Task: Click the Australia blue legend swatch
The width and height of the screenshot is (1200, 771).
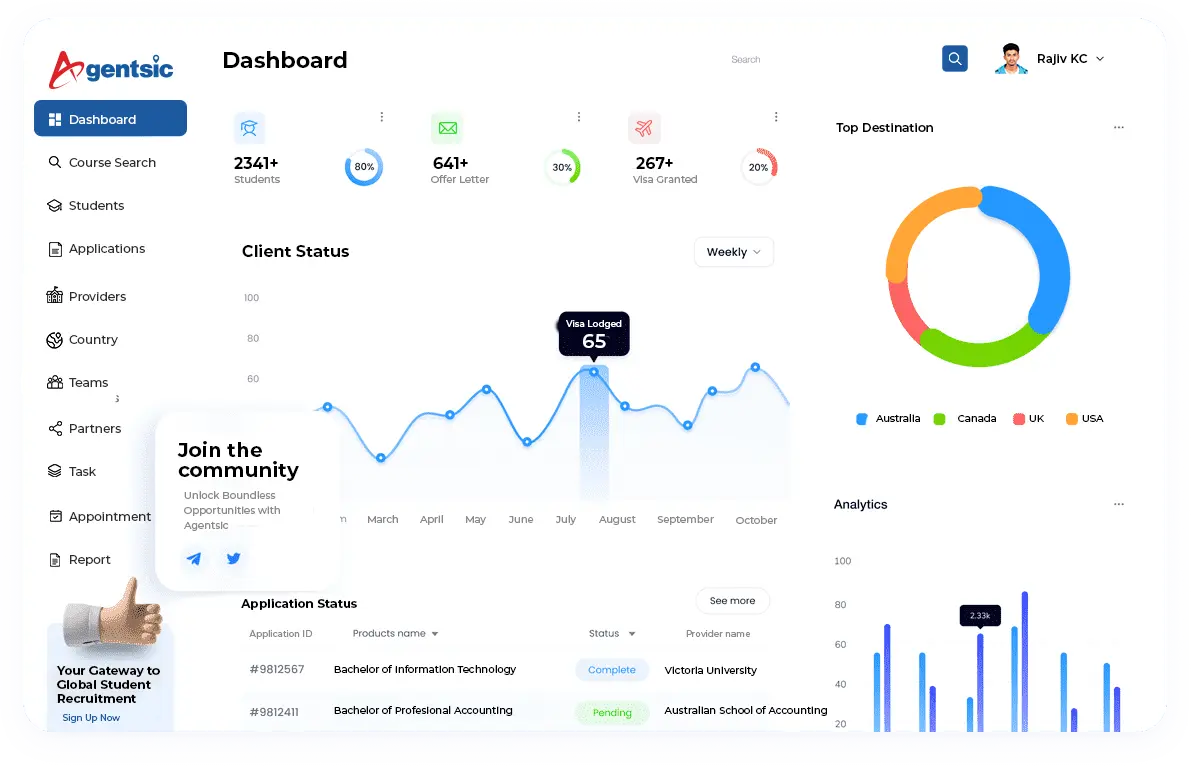Action: [x=862, y=419]
